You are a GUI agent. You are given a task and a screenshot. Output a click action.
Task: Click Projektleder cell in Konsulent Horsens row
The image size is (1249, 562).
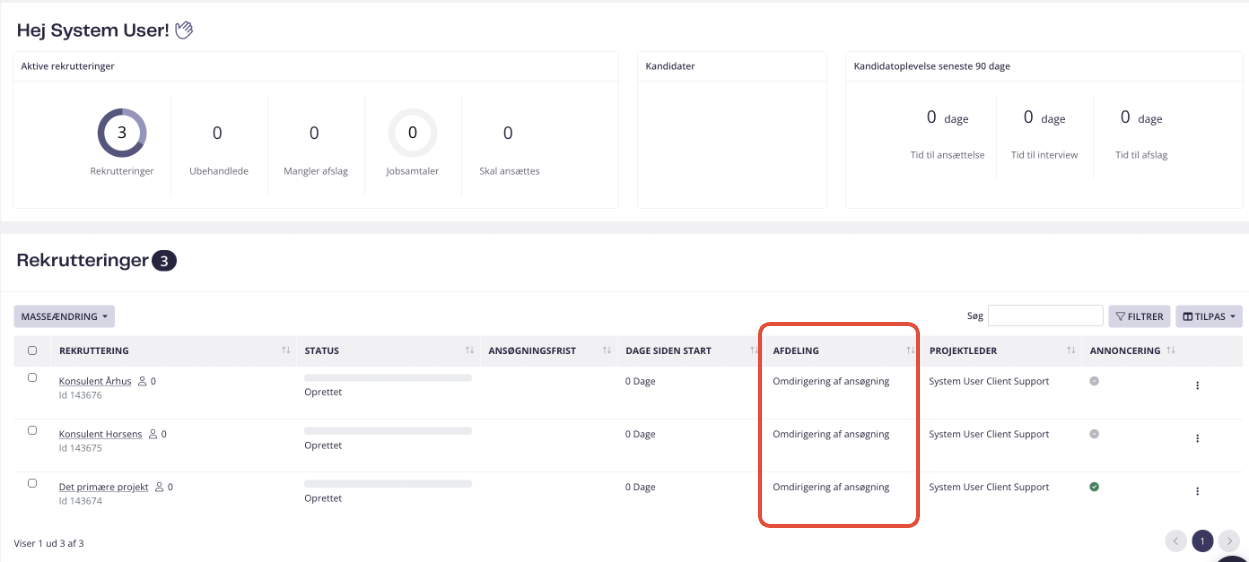click(x=989, y=434)
